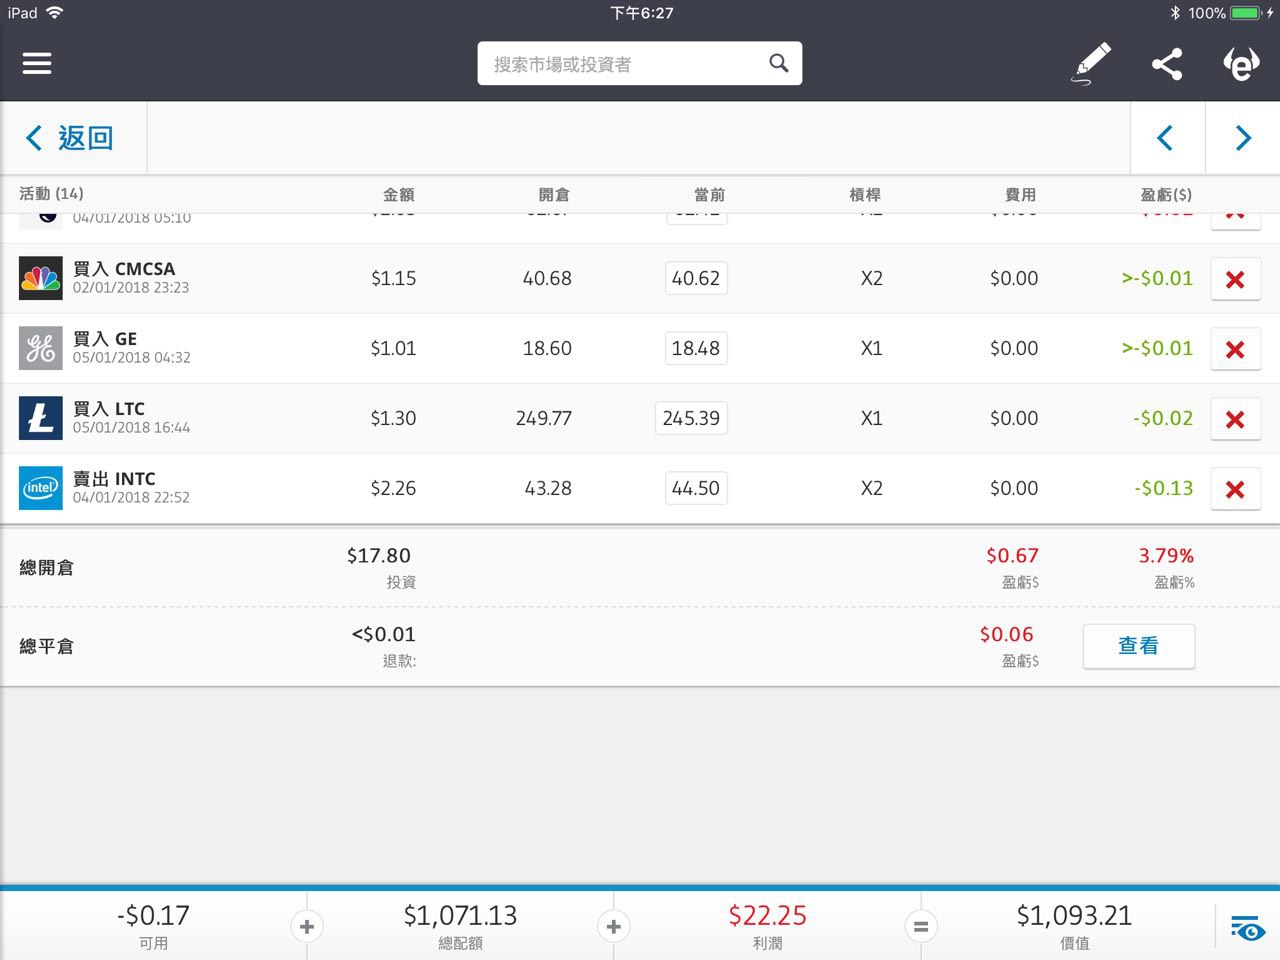Tap the plus icon beside 可用 balance
The width and height of the screenshot is (1280, 960).
tap(307, 927)
